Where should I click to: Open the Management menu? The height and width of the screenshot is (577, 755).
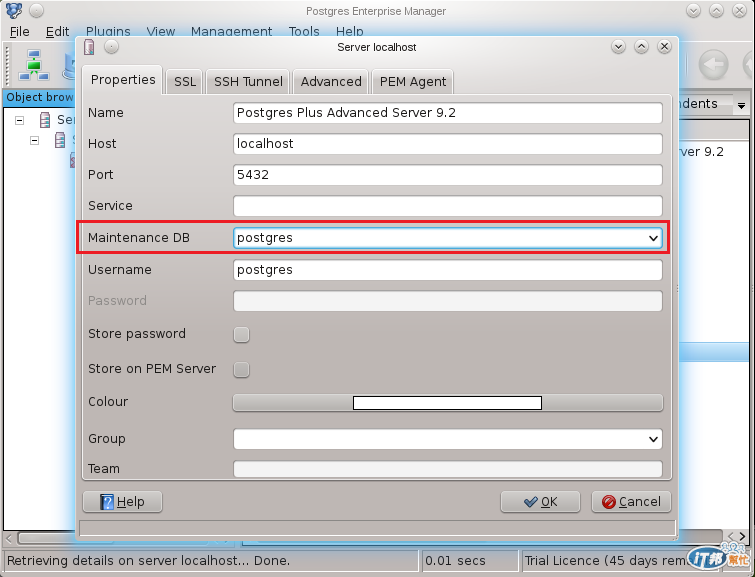(x=232, y=32)
